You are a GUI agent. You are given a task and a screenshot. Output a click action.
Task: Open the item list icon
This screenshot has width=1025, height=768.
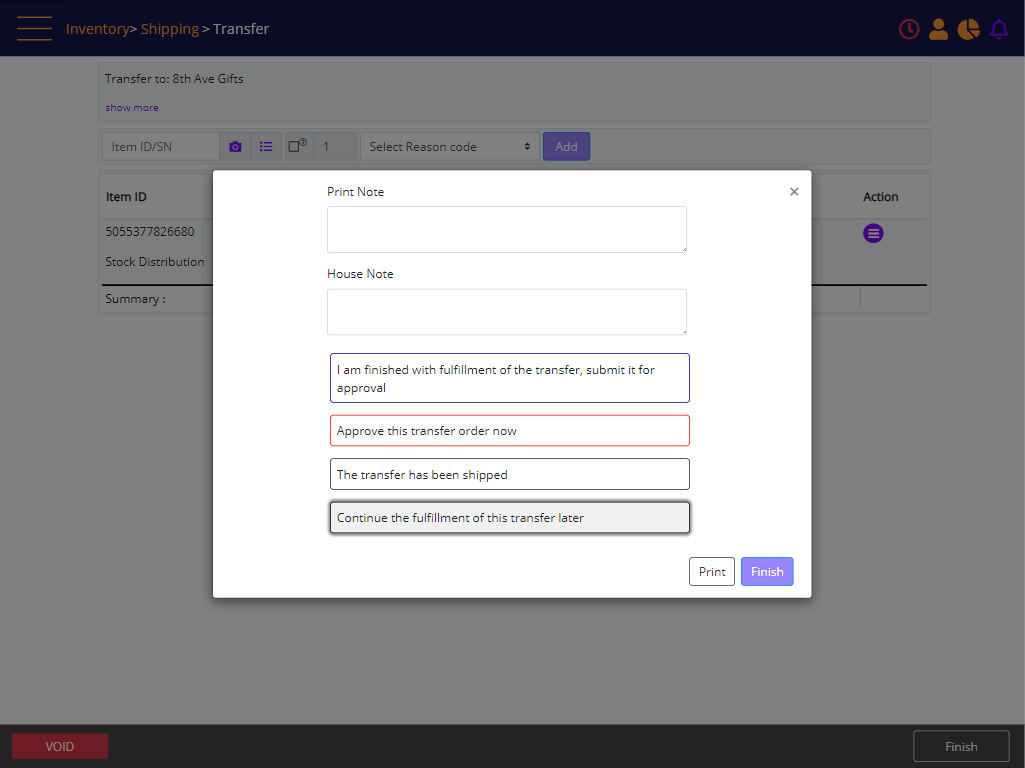[266, 146]
